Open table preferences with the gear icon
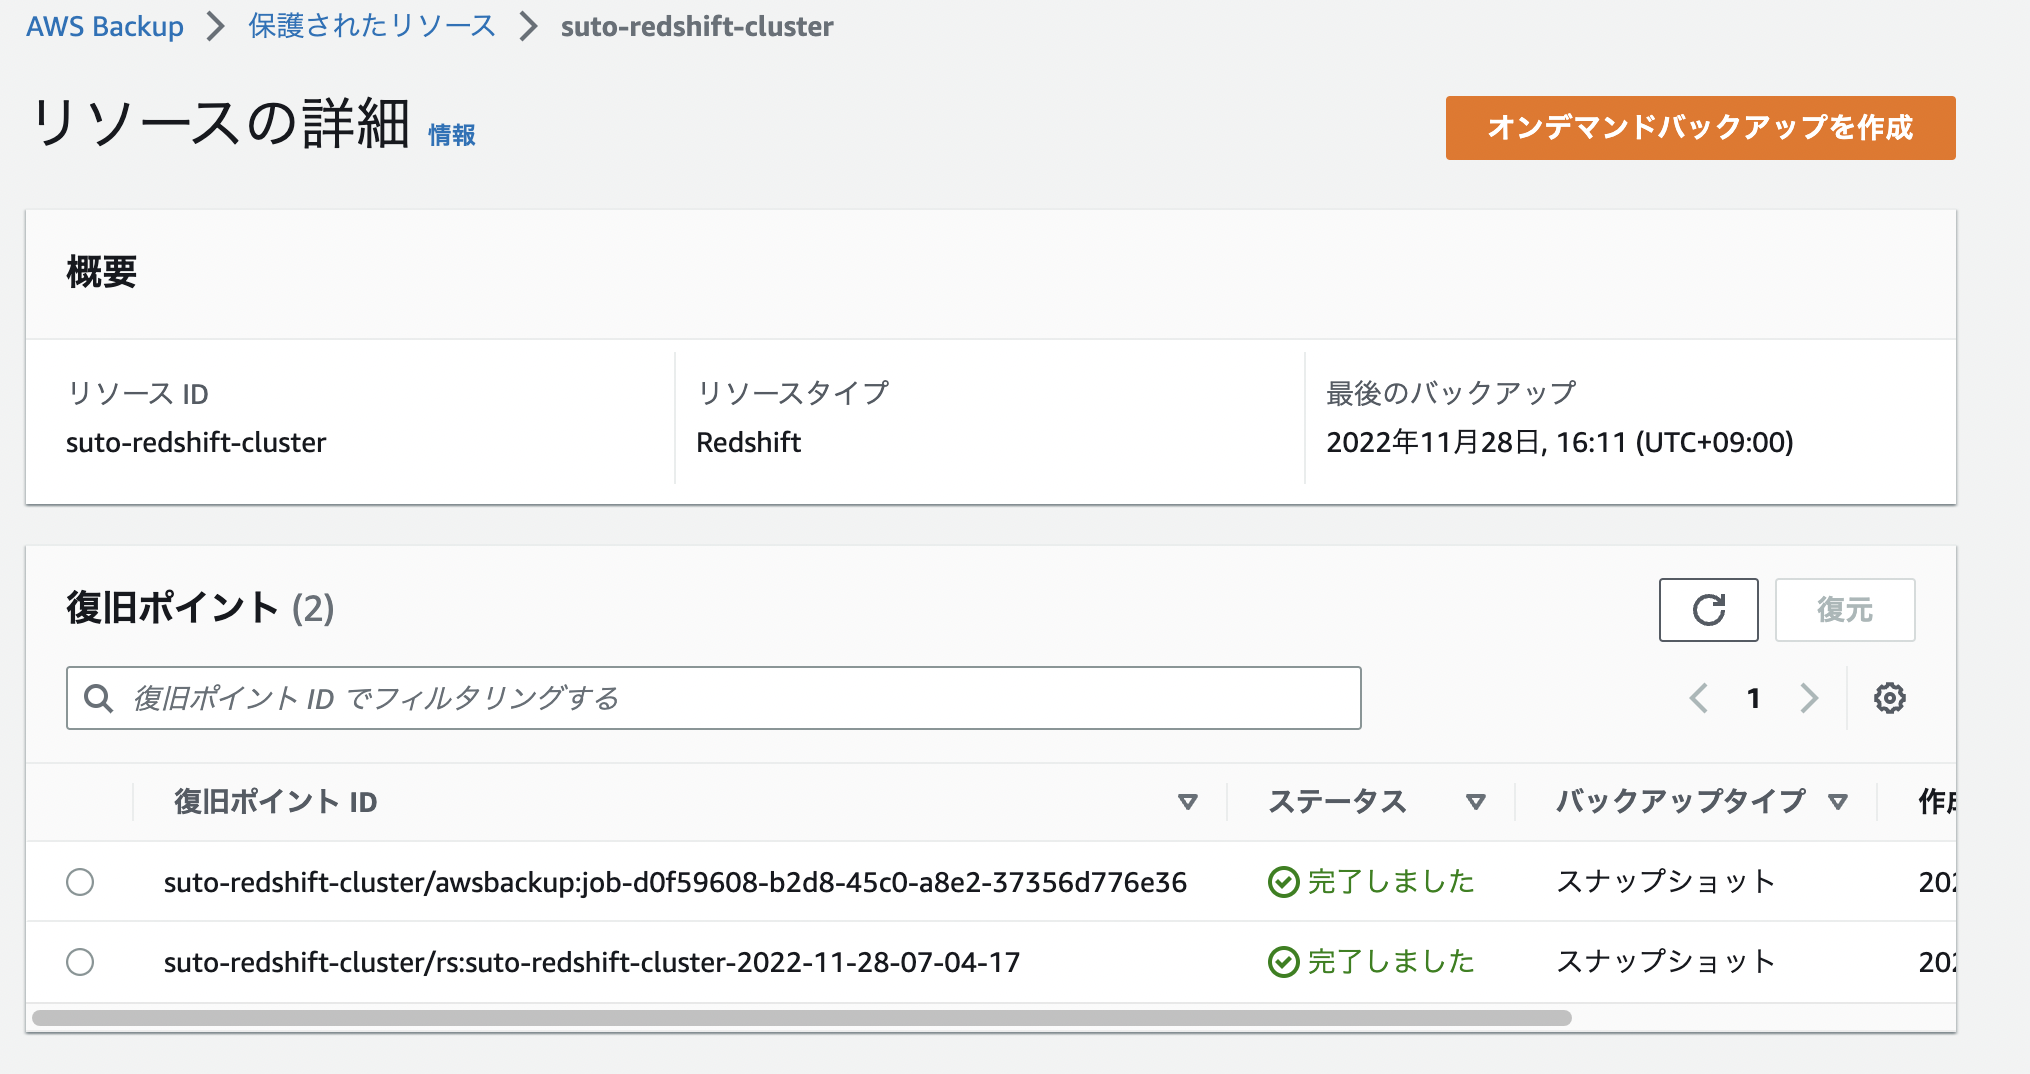 pyautogui.click(x=1888, y=698)
